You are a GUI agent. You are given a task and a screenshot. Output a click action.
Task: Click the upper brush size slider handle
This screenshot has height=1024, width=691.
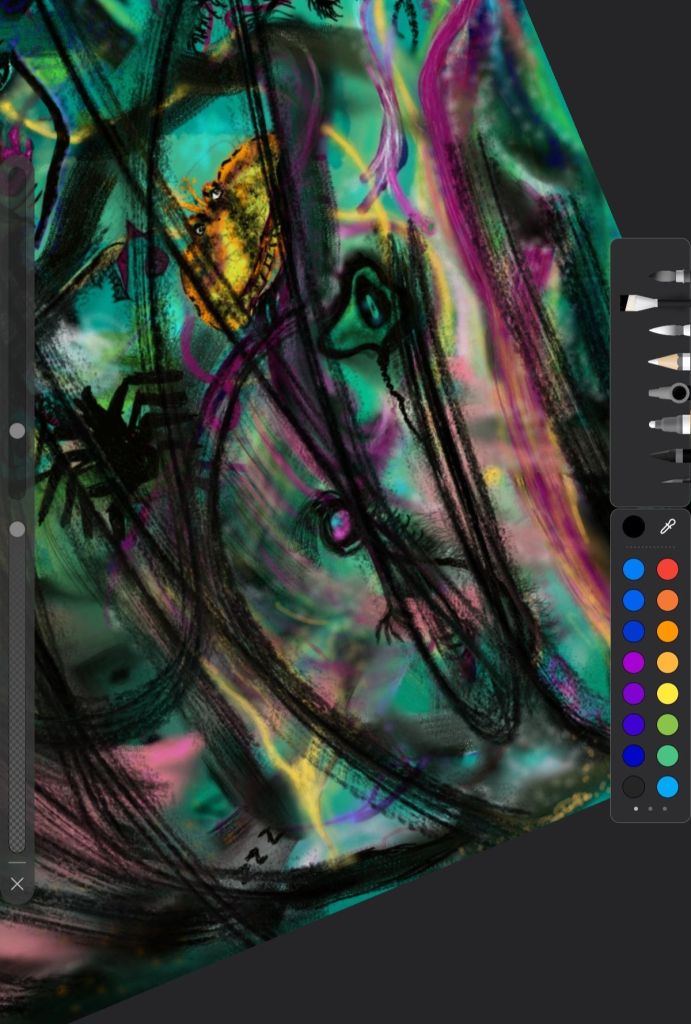(x=17, y=430)
